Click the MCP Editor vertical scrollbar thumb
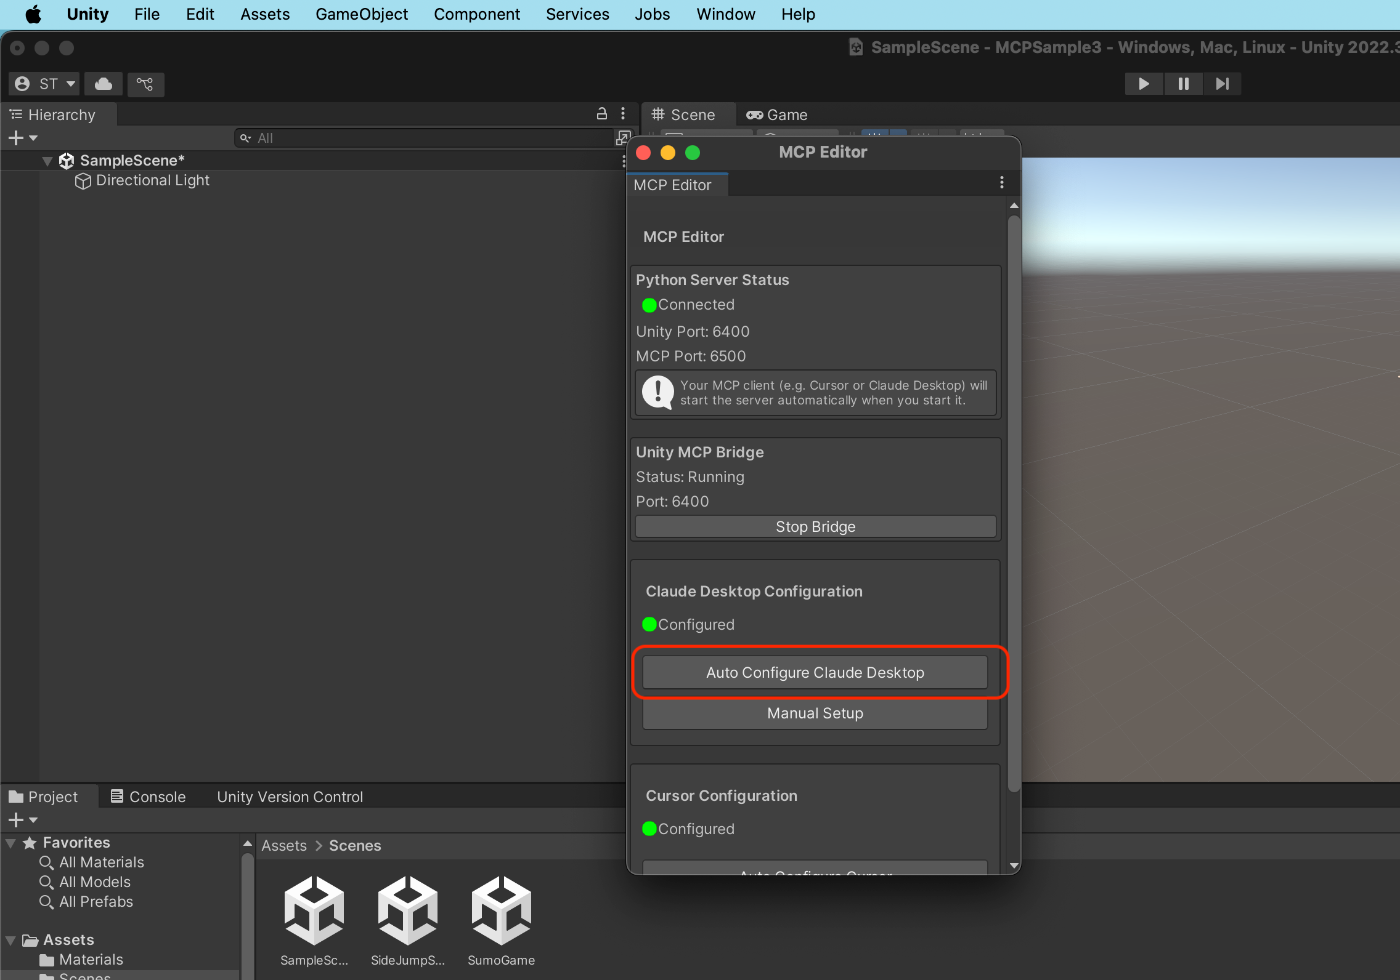Image resolution: width=1400 pixels, height=980 pixels. click(x=1014, y=503)
